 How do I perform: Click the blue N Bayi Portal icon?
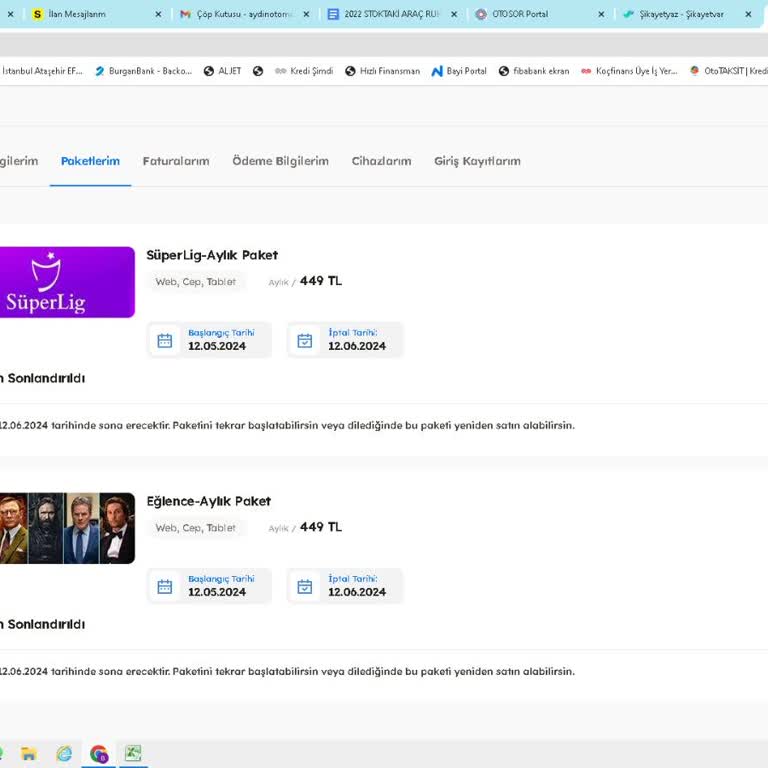pos(437,72)
